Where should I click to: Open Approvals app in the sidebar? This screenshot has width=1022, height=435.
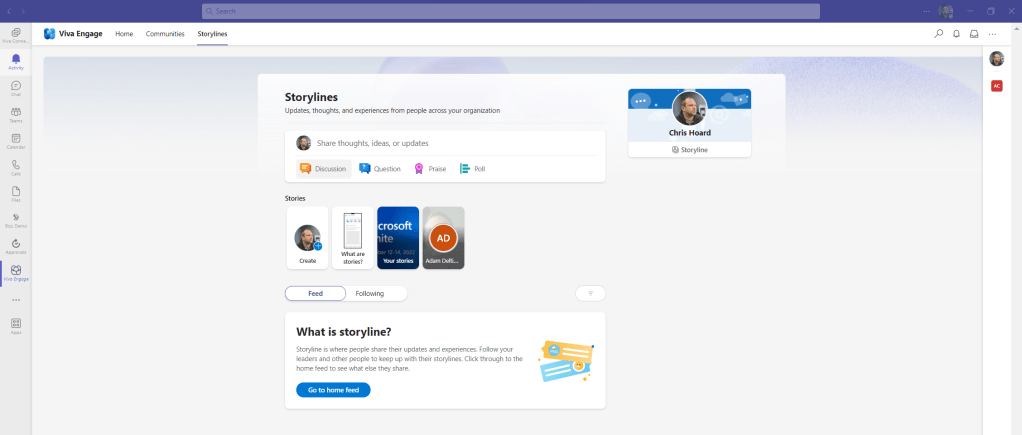pyautogui.click(x=16, y=247)
